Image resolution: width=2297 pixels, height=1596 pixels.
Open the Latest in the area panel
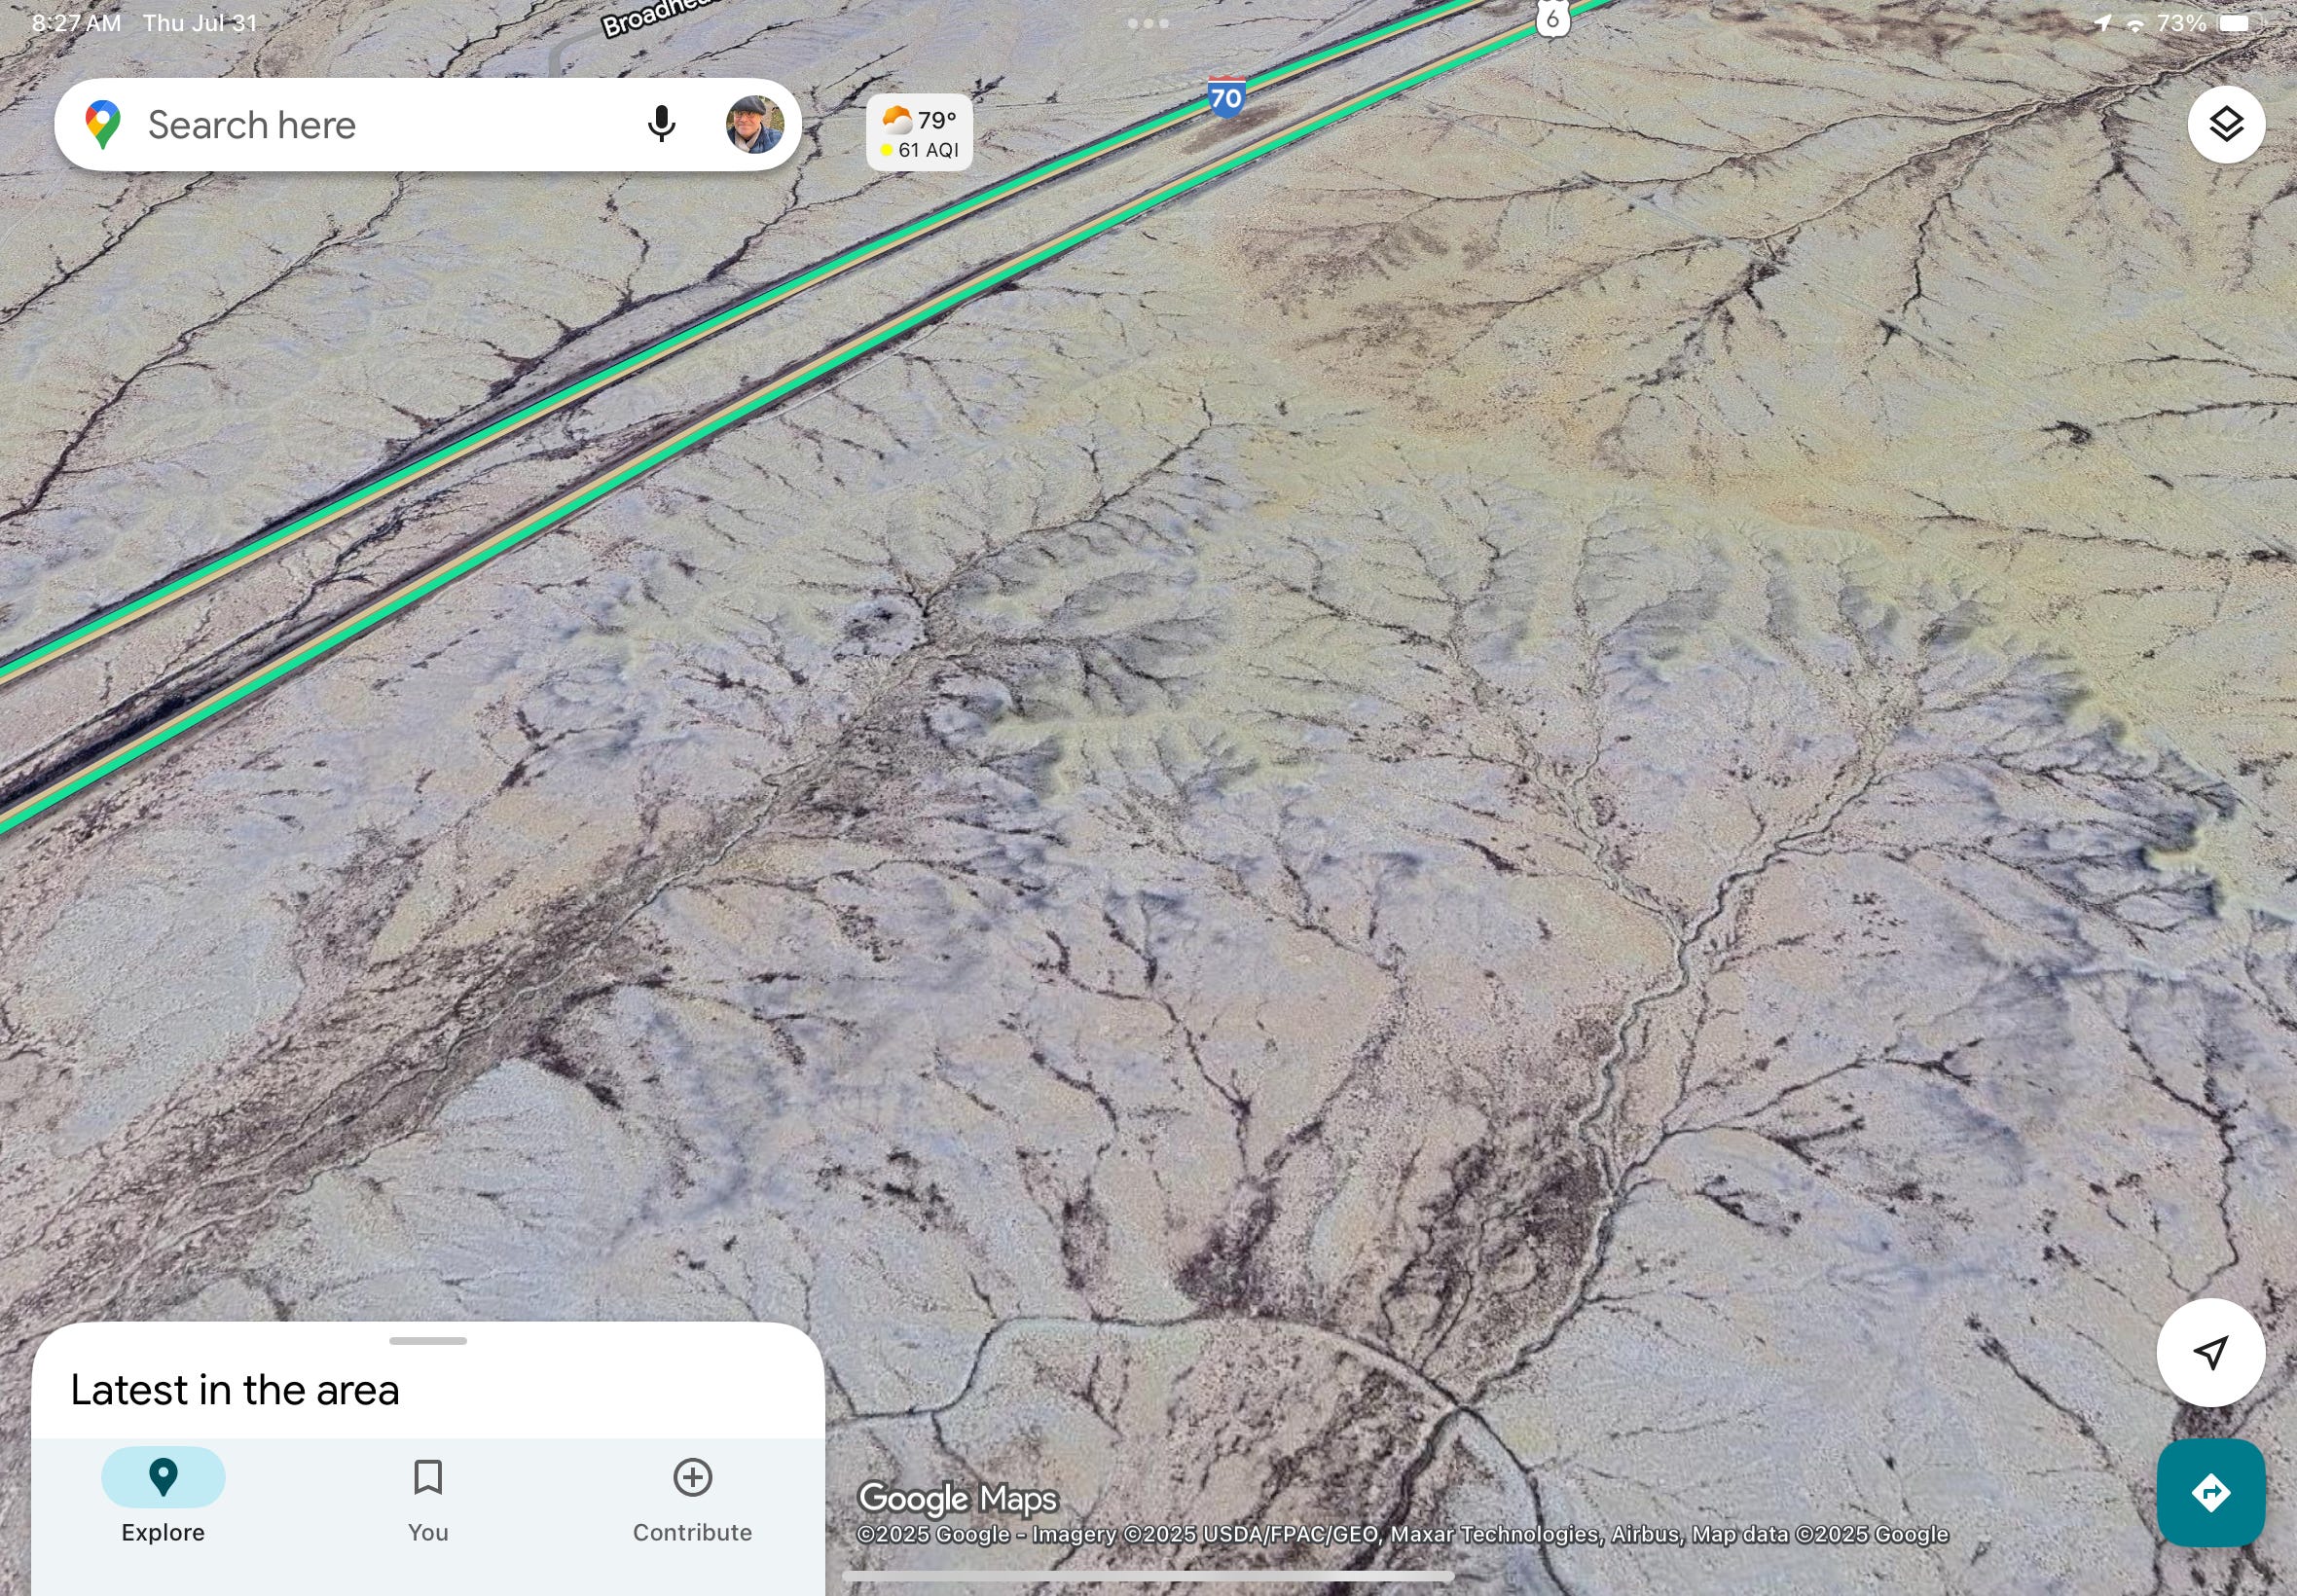pyautogui.click(x=235, y=1390)
